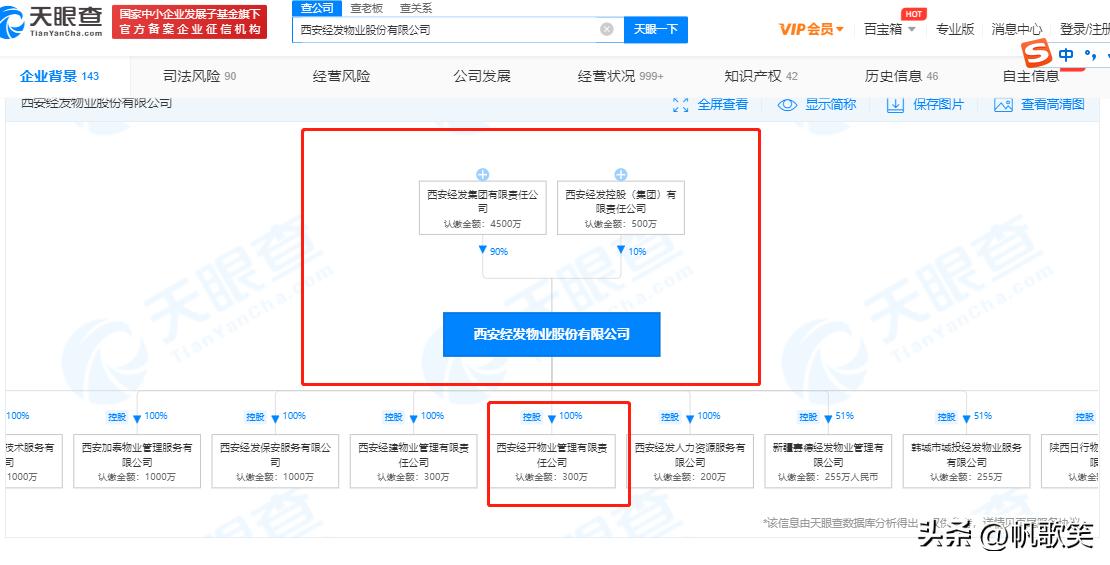
Task: Select the 查老板 search tab
Action: [367, 8]
